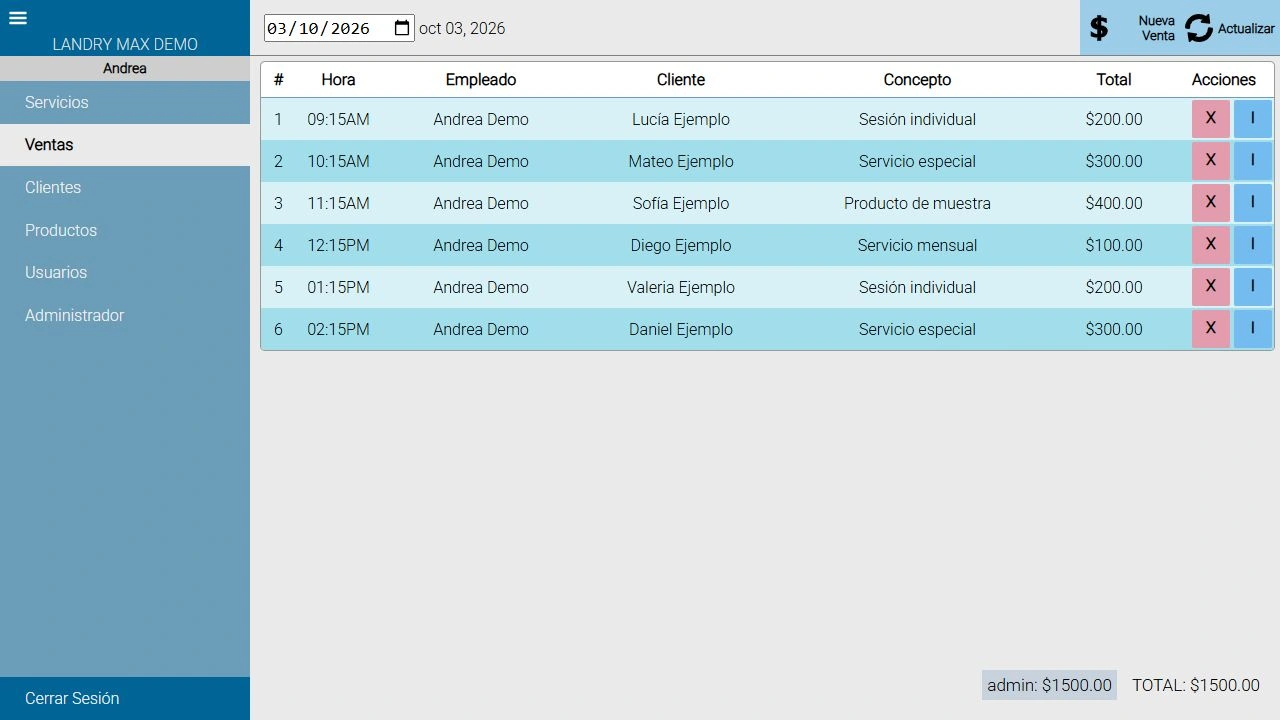Open the calendar picker in date field

(402, 28)
